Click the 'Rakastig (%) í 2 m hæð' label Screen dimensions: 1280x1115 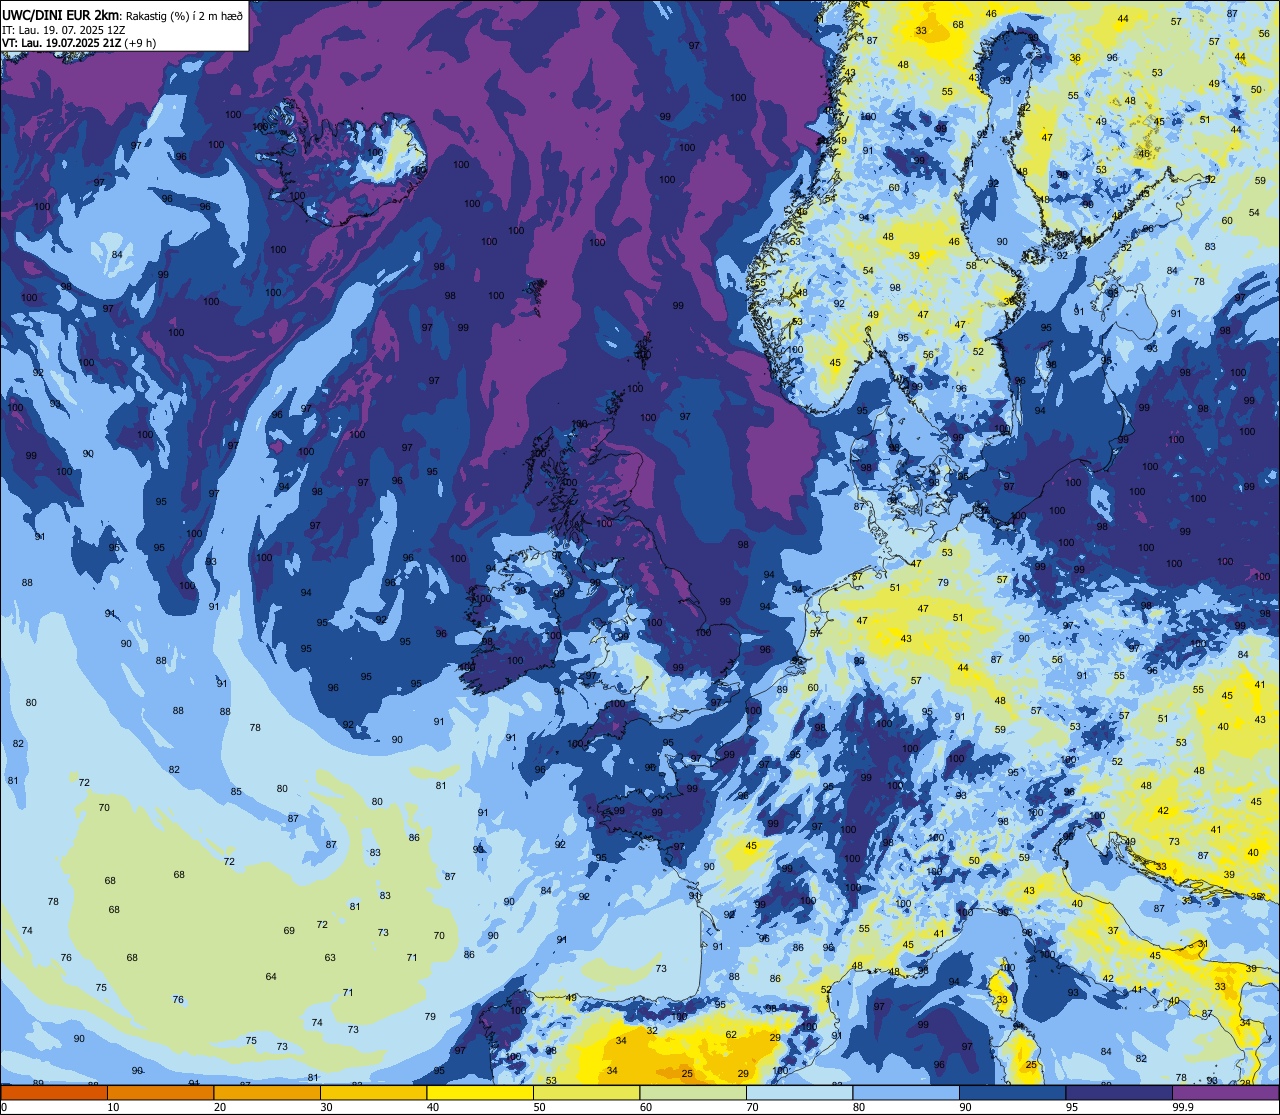click(185, 16)
